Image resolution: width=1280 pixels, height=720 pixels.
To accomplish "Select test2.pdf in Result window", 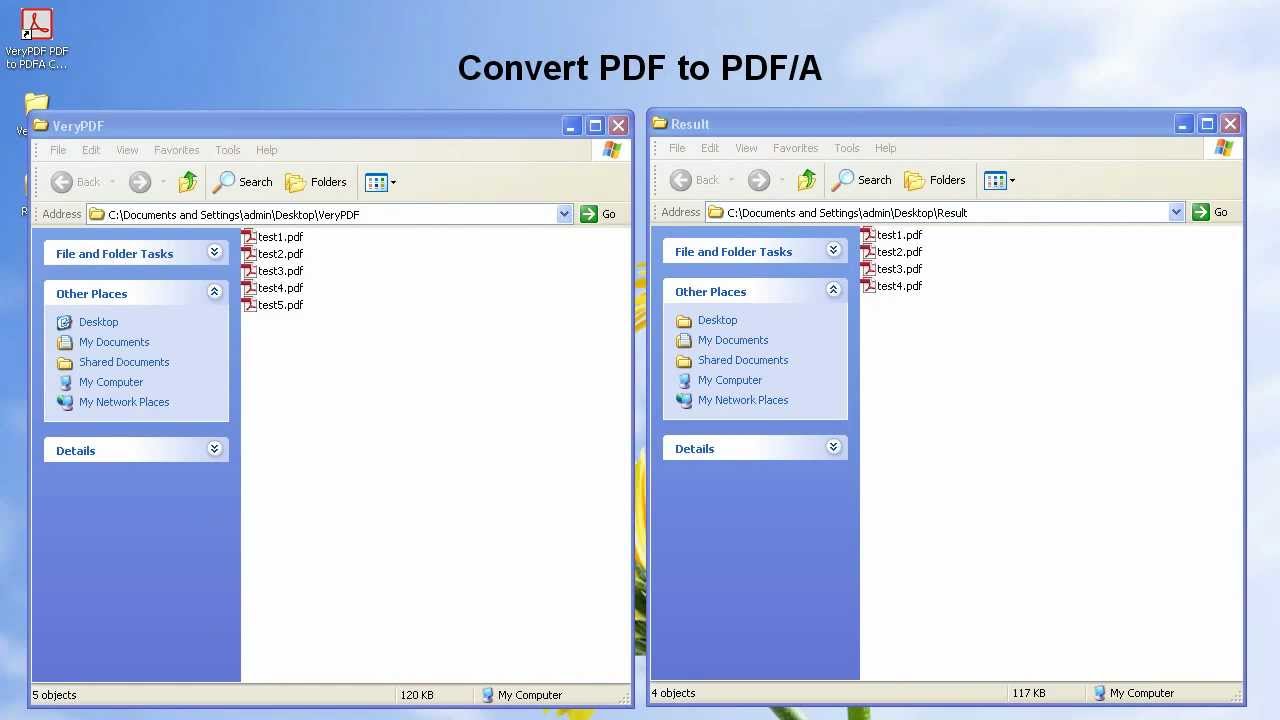I will [891, 252].
